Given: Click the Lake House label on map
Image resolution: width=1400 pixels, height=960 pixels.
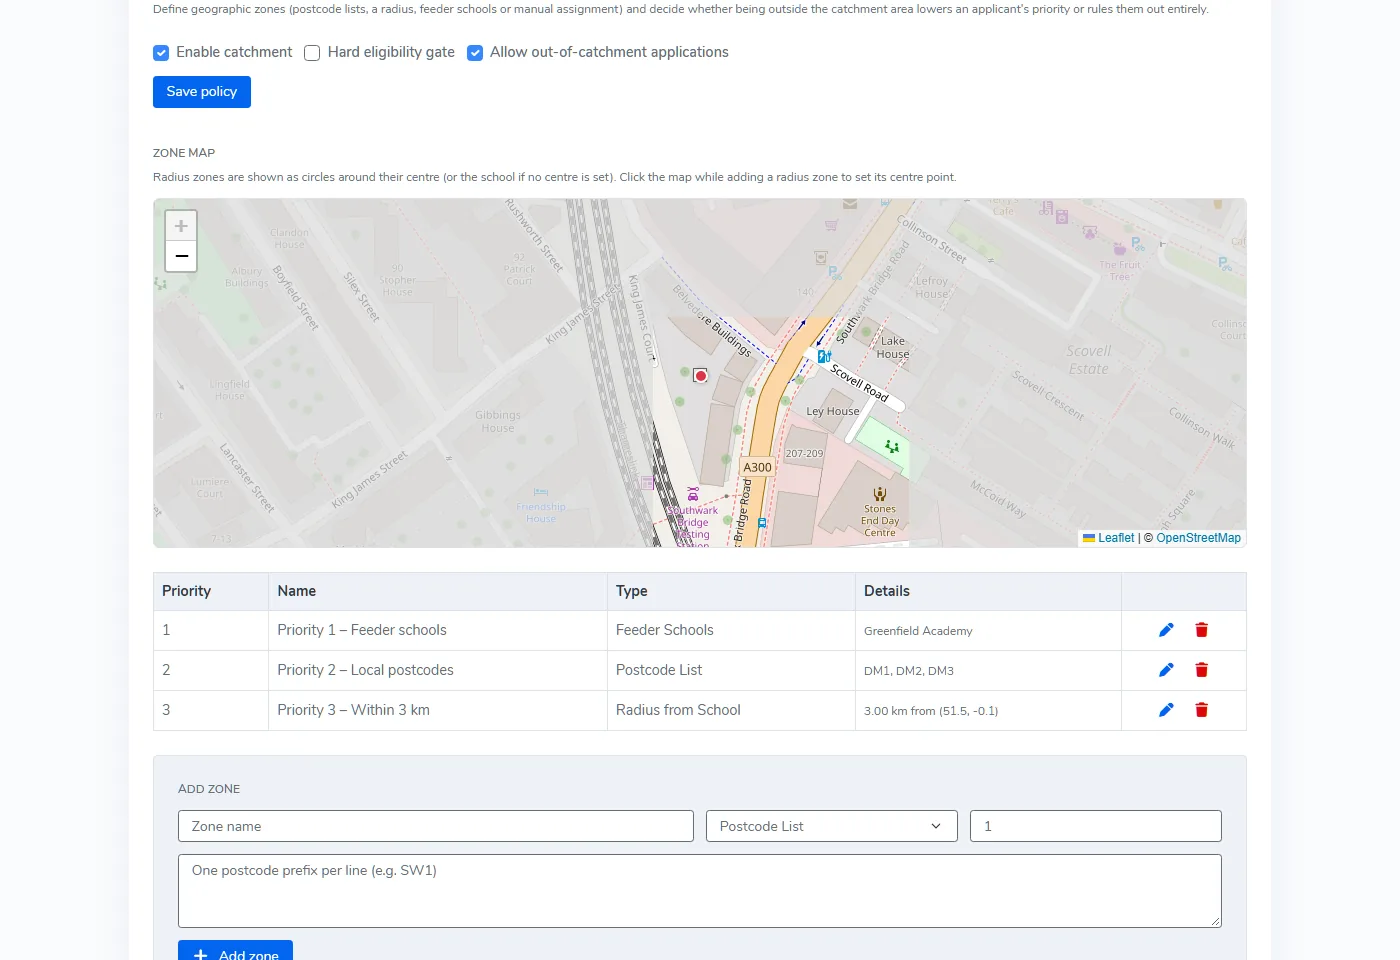Looking at the screenshot, I should 893,347.
